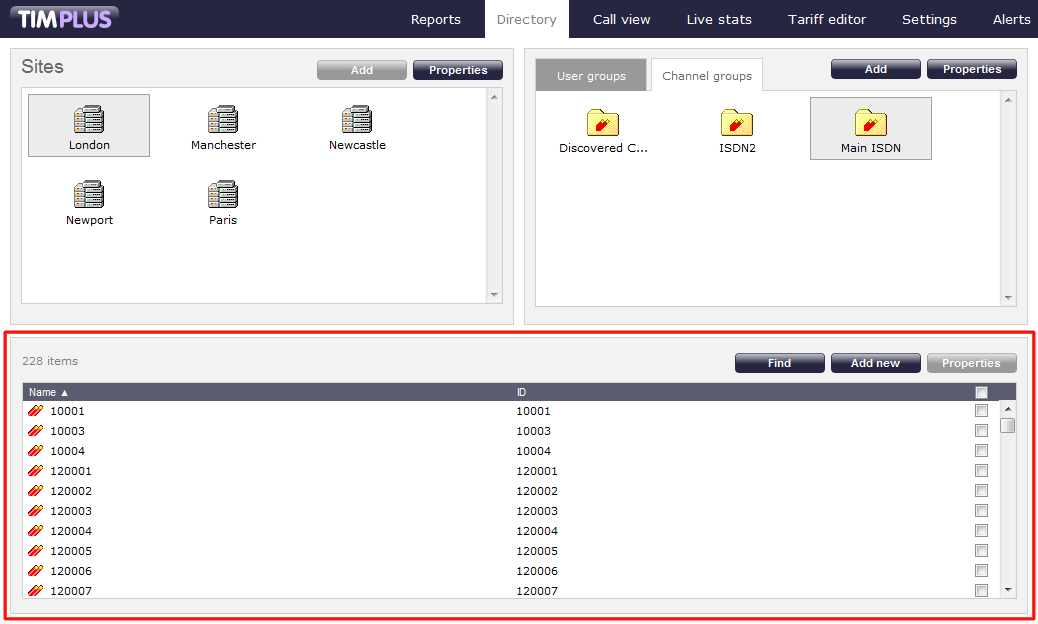
Task: Open the Tariff editor menu
Action: point(827,19)
